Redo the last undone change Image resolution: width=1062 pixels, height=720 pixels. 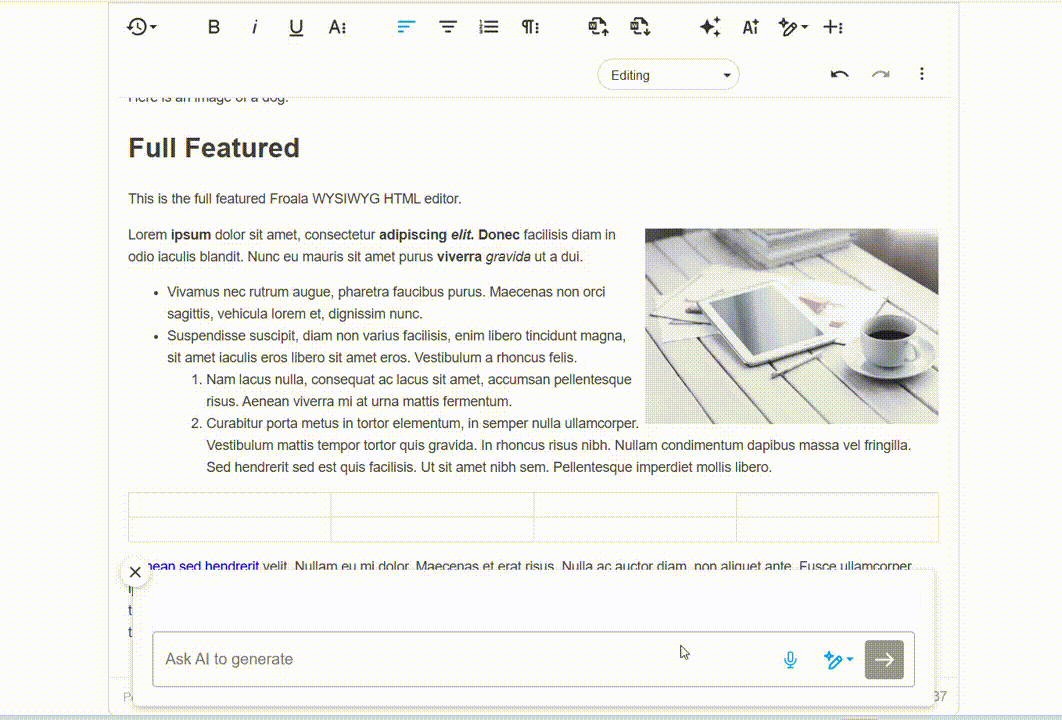880,75
